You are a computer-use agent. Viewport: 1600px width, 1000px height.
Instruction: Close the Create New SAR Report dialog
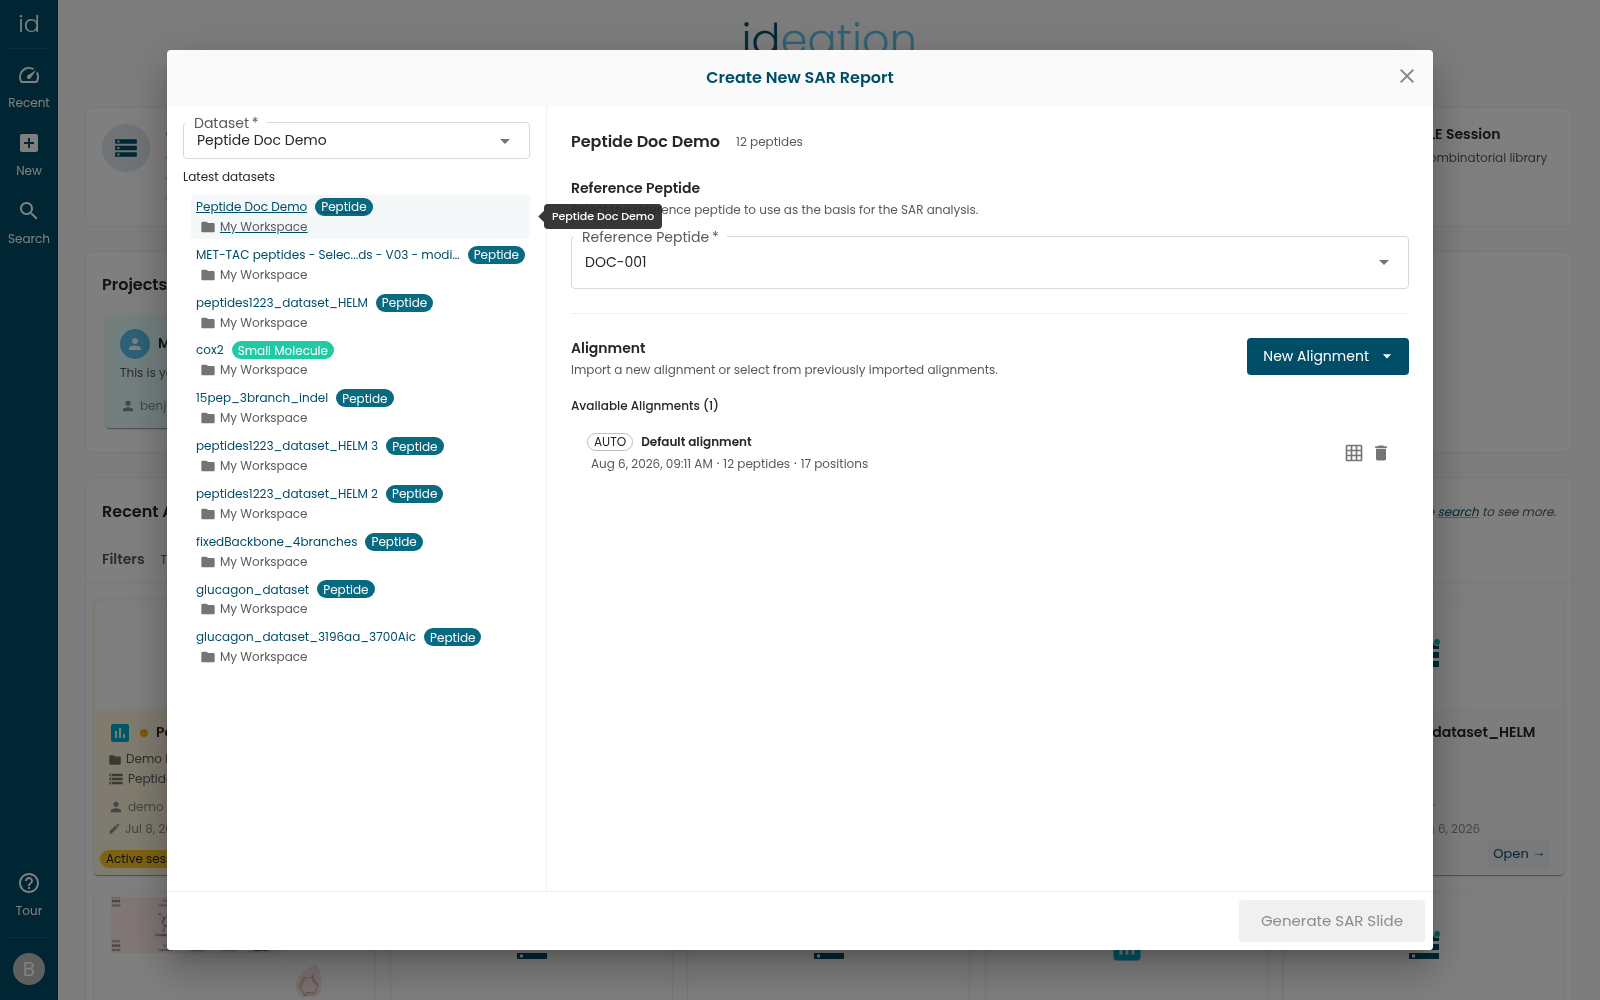coord(1407,77)
